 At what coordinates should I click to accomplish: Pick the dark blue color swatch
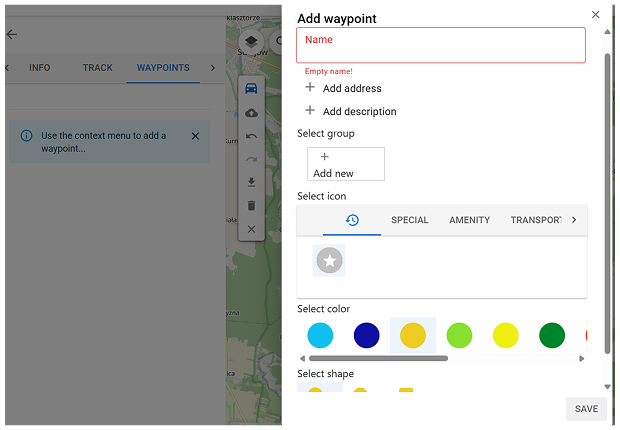366,335
